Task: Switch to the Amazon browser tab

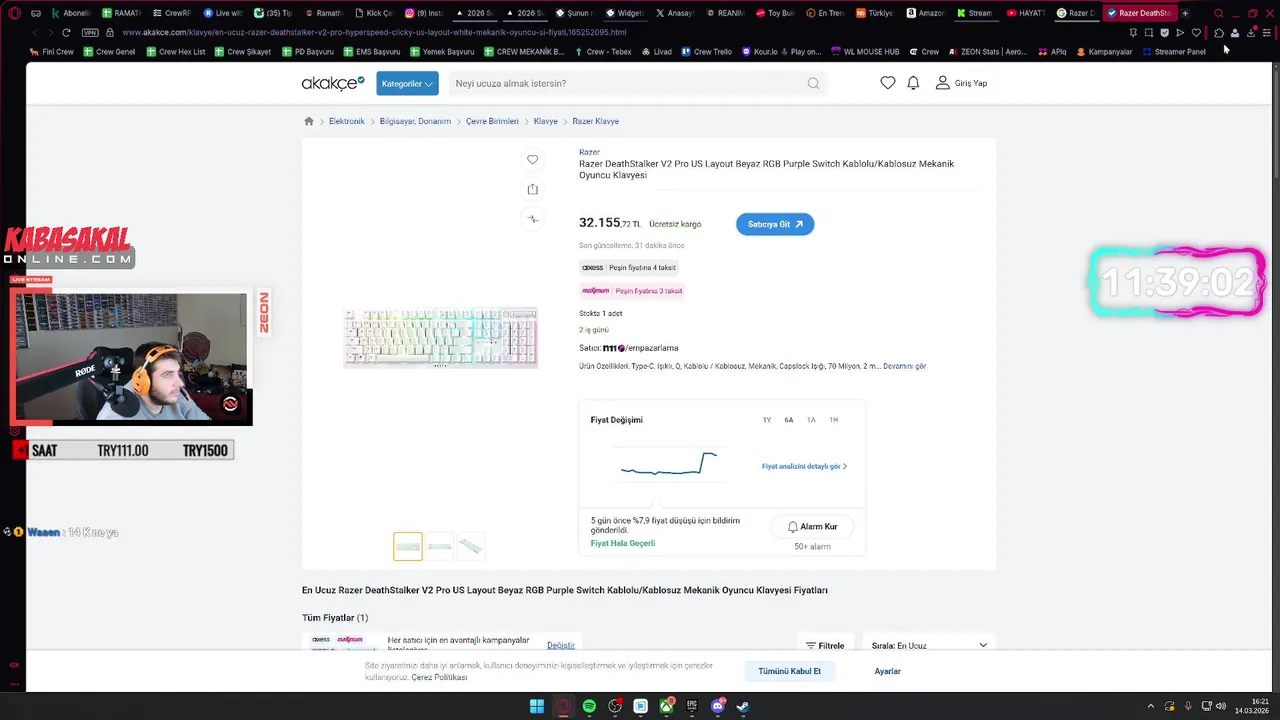Action: (925, 13)
